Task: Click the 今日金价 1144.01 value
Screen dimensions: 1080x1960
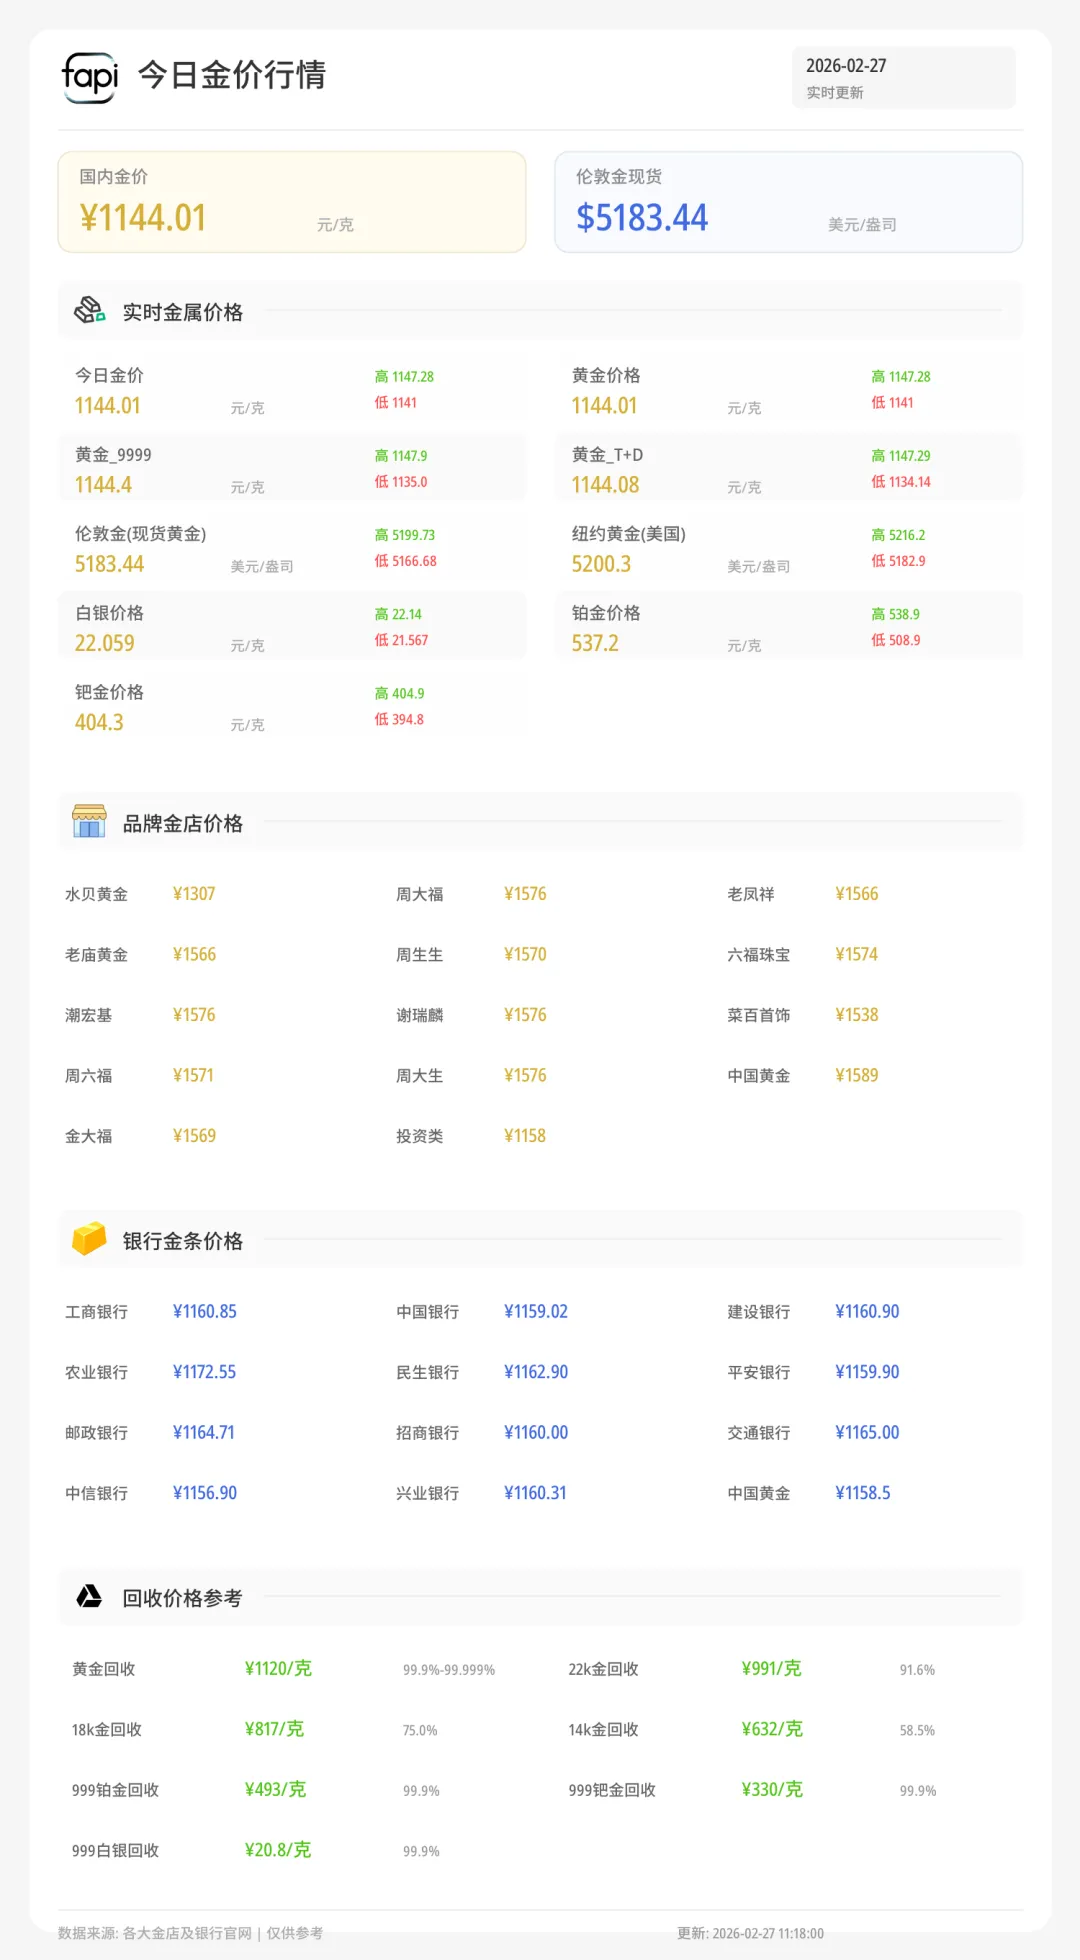Action: (x=108, y=406)
